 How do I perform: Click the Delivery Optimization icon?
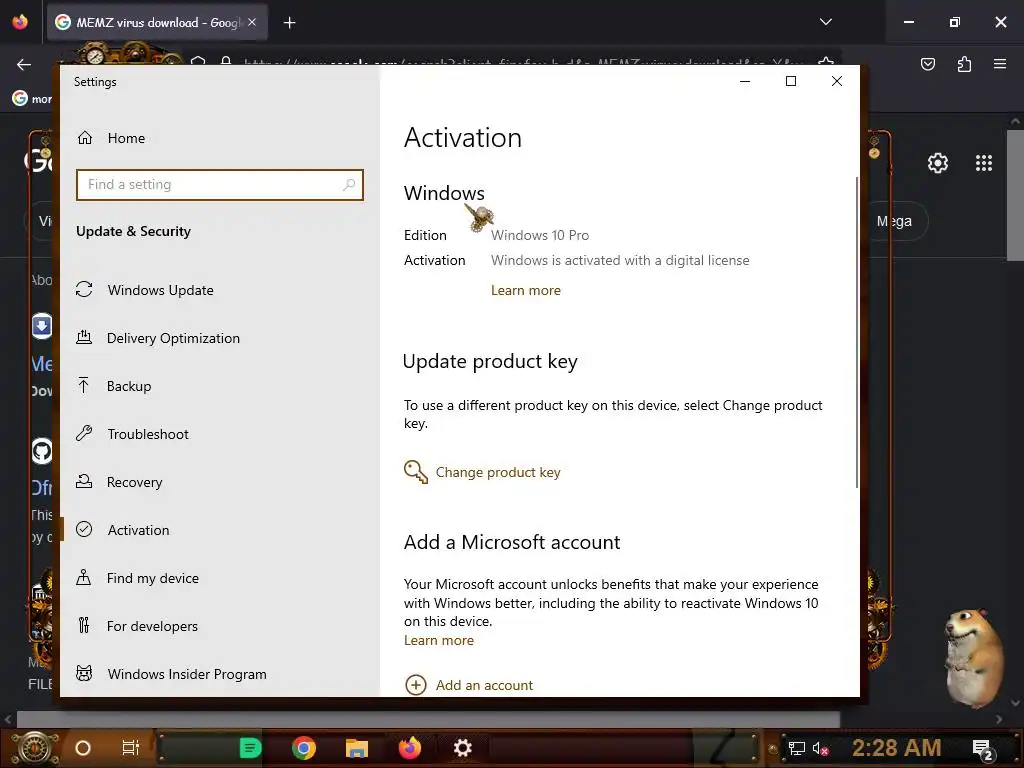84,337
